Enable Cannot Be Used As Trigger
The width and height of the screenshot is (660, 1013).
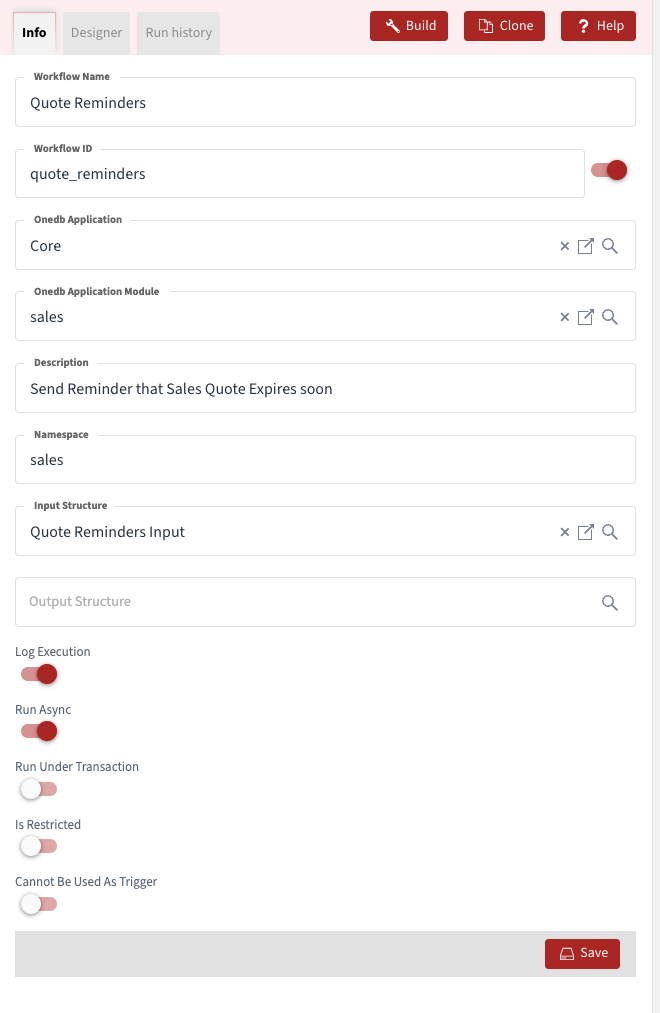(38, 904)
